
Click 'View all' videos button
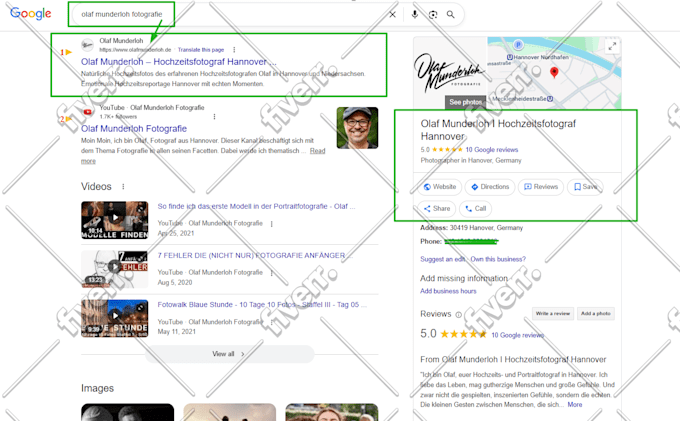coord(229,354)
